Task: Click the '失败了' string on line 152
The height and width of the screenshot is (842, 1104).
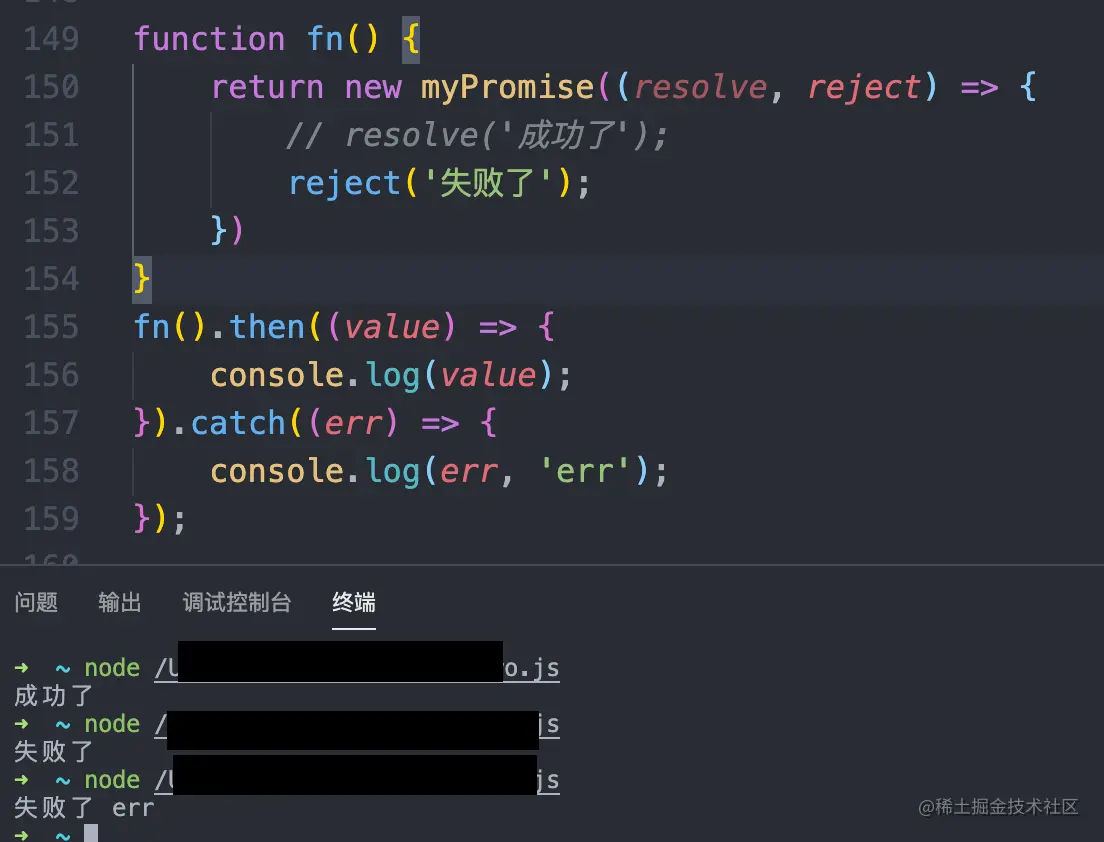Action: (x=487, y=183)
